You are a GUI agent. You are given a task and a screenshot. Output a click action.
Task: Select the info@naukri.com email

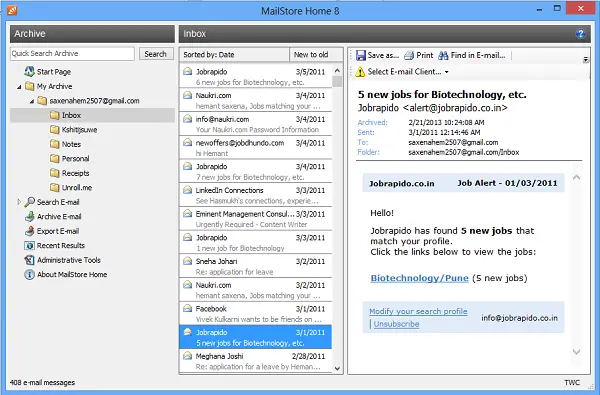256,124
